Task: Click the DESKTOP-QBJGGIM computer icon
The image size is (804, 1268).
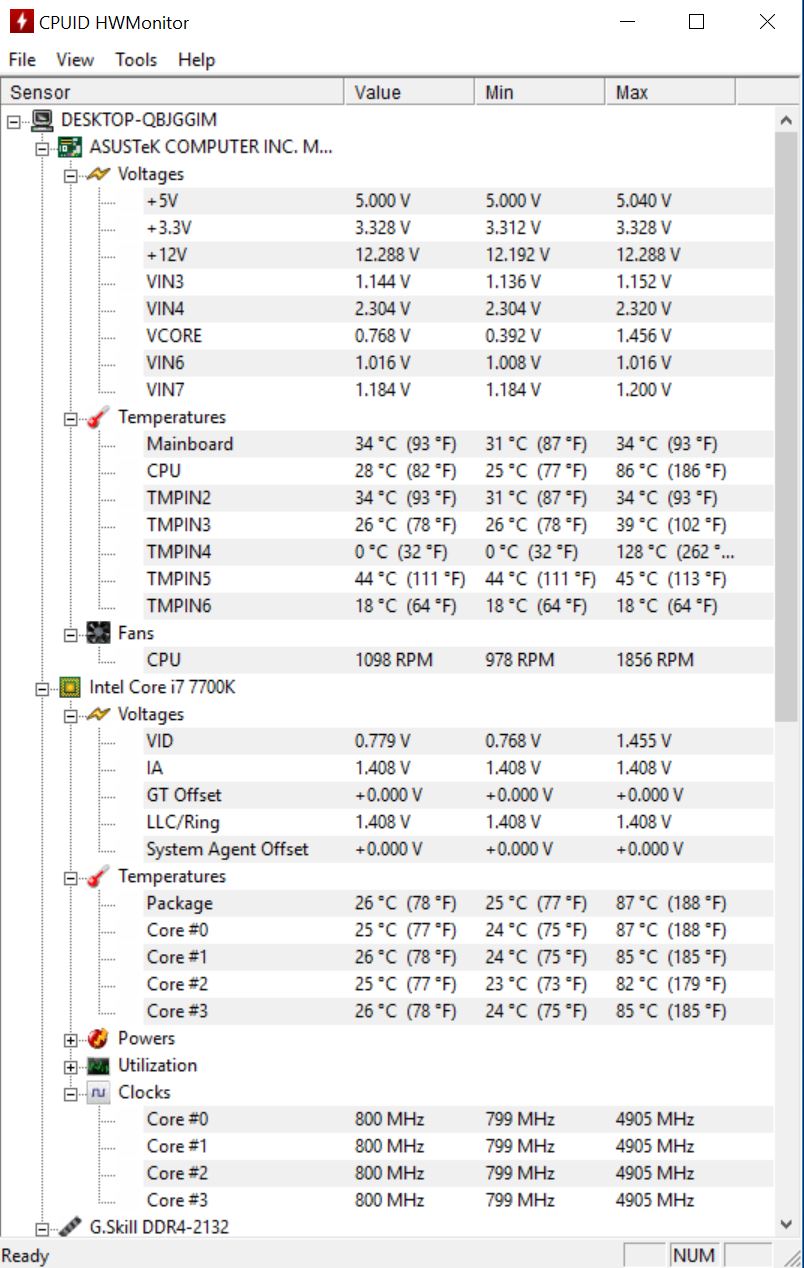Action: tap(42, 120)
